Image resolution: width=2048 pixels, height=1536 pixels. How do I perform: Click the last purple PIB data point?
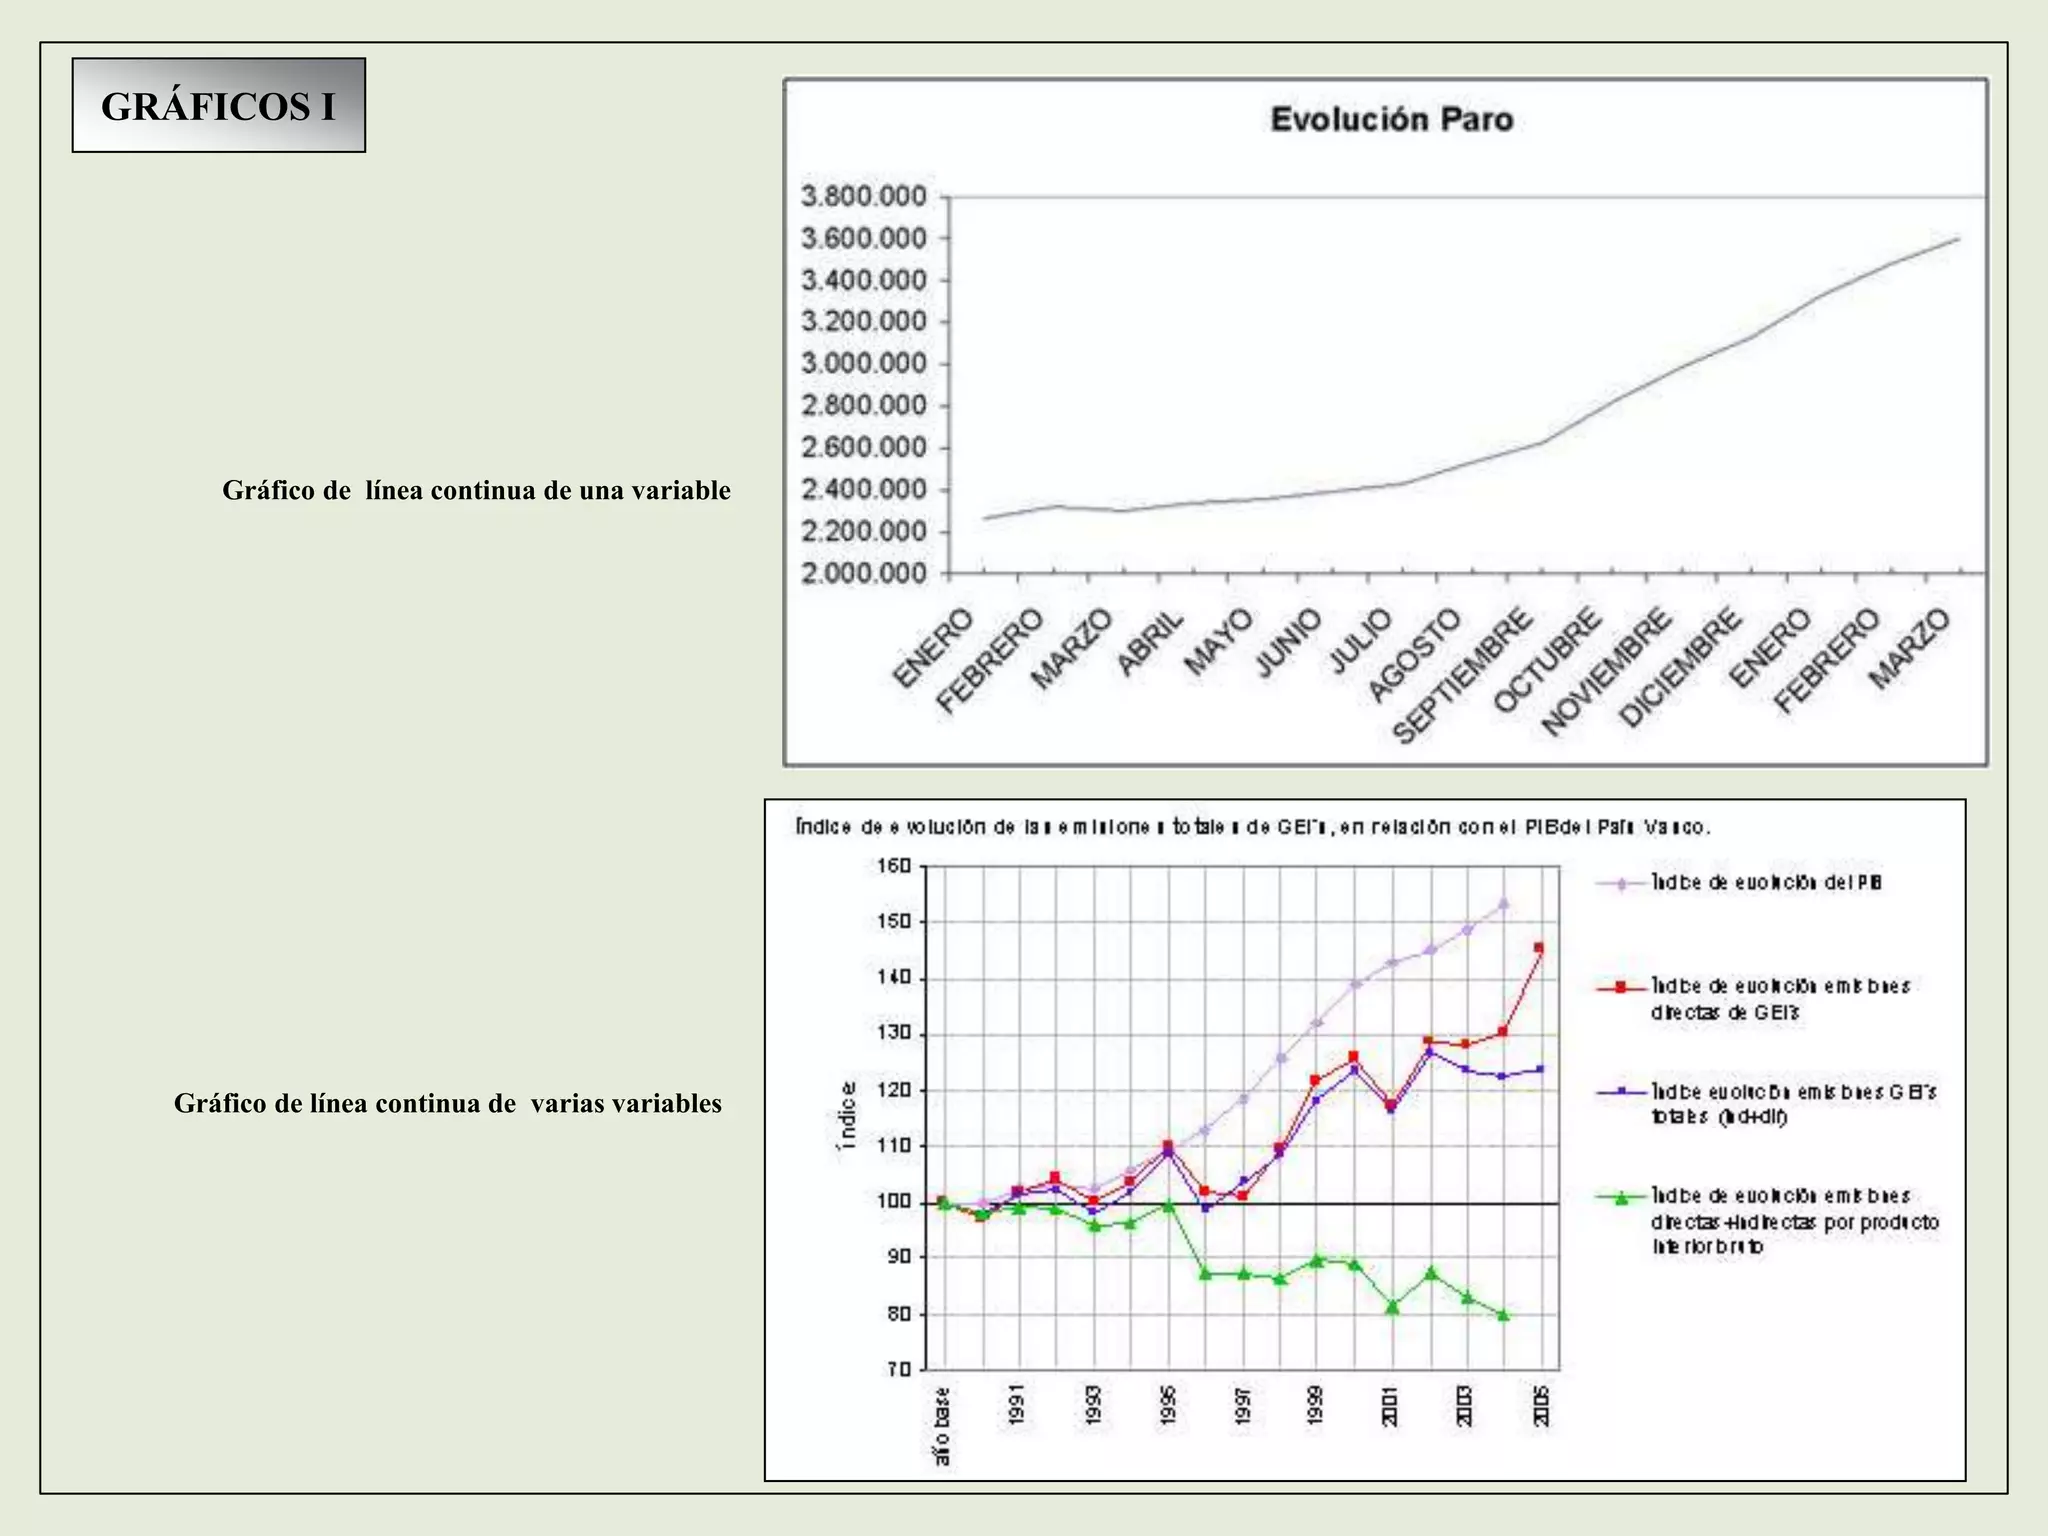[x=1503, y=904]
